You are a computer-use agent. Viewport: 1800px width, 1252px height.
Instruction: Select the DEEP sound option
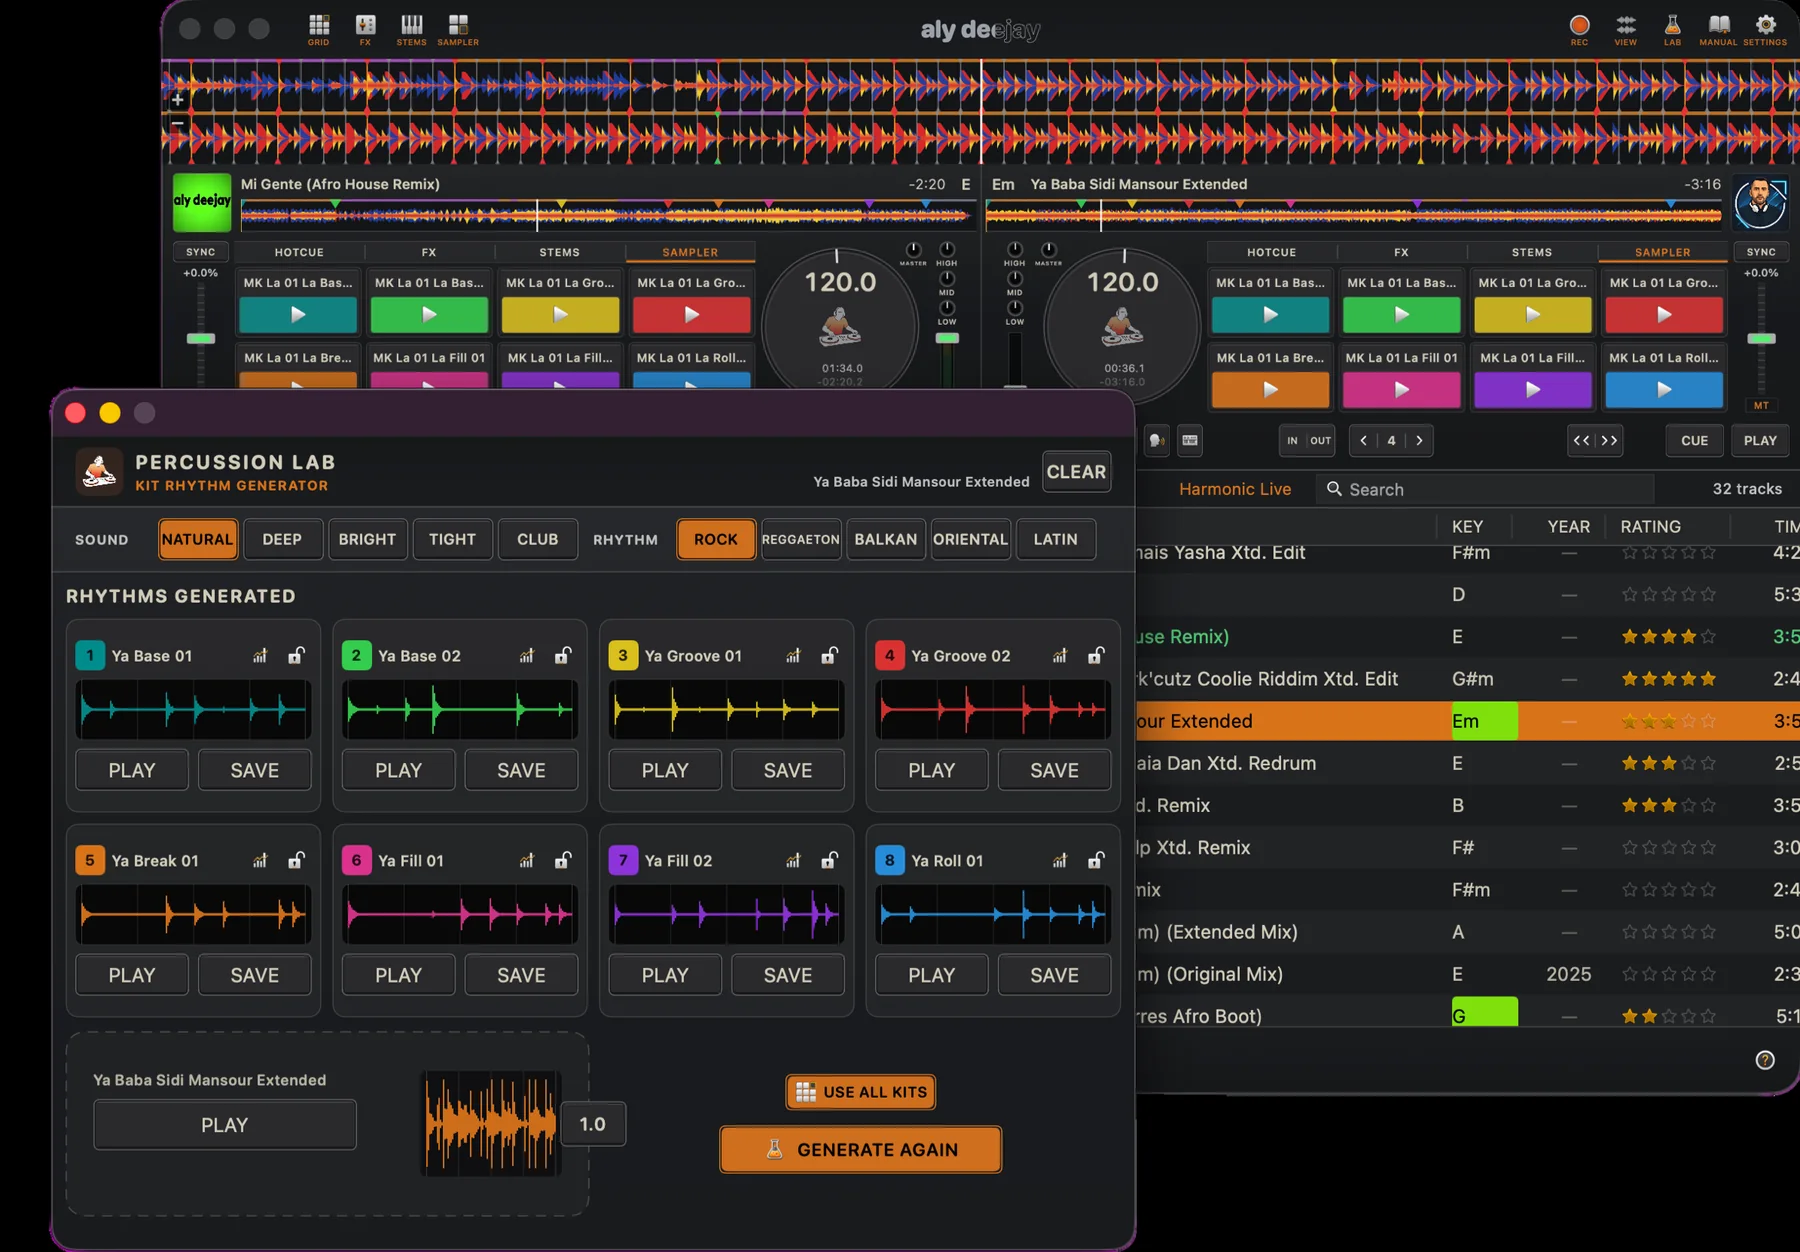pyautogui.click(x=282, y=539)
